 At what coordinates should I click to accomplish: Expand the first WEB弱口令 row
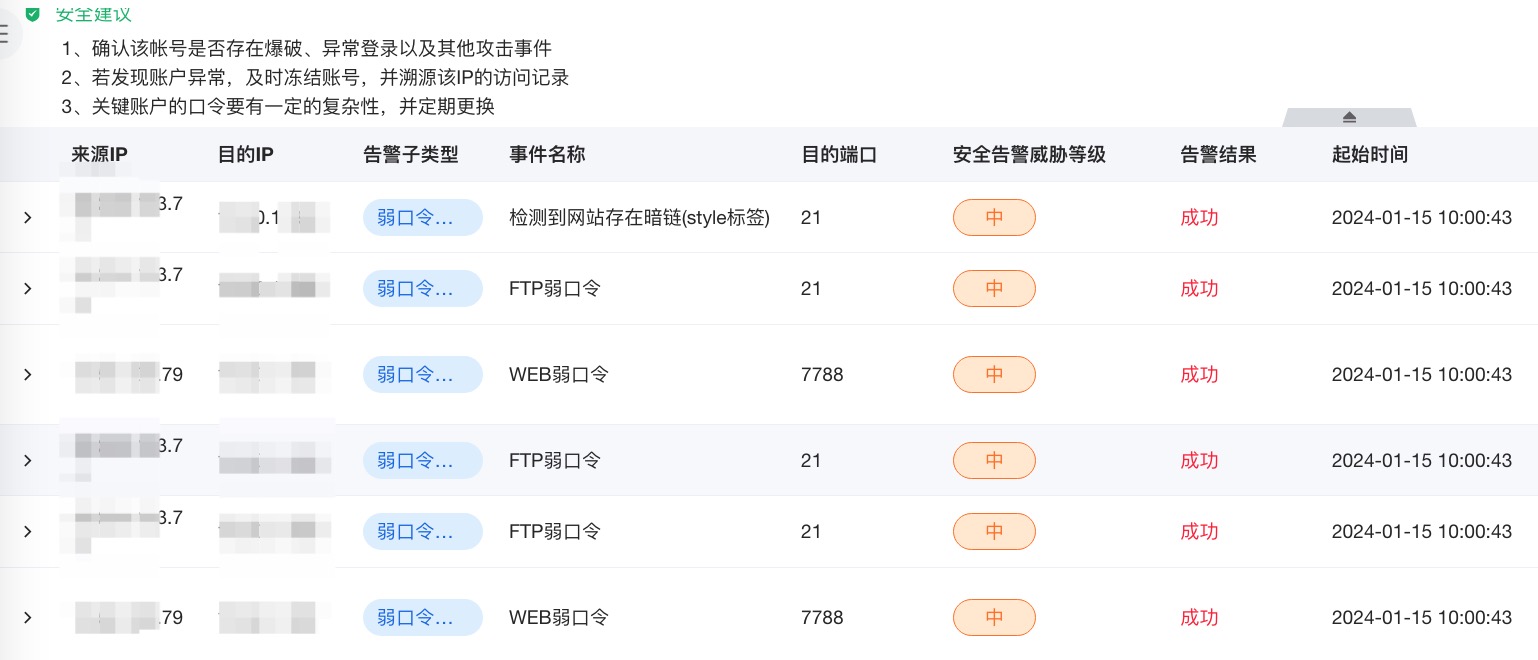pyautogui.click(x=28, y=375)
